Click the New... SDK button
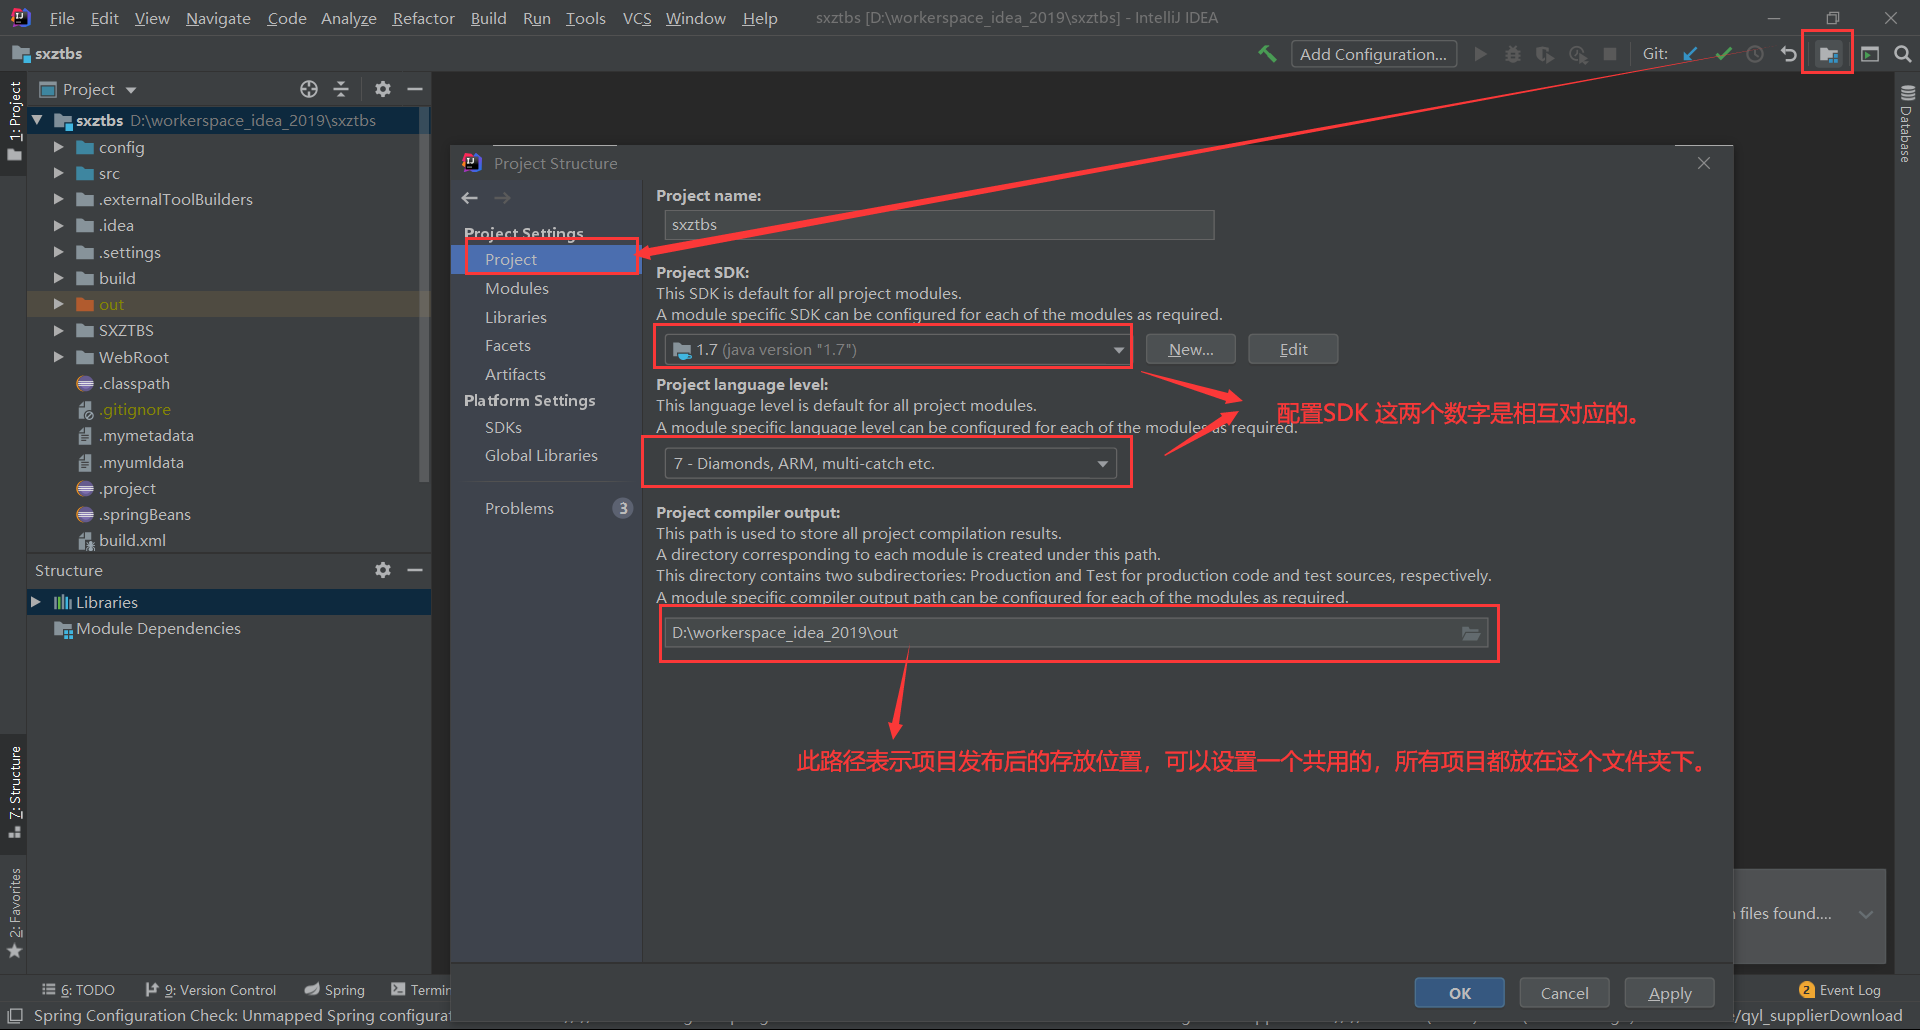 click(1191, 349)
